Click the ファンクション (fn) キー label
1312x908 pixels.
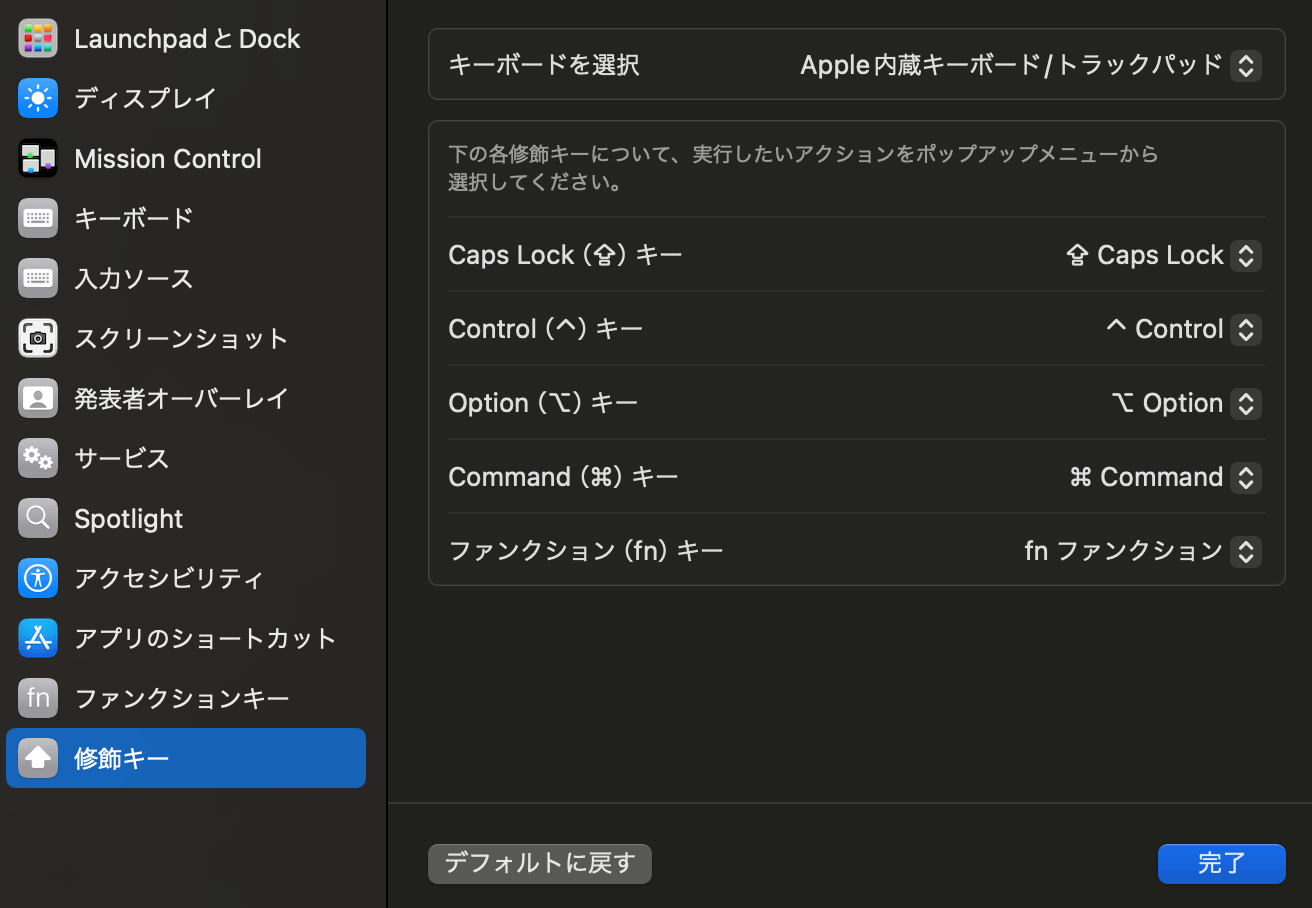coord(586,551)
